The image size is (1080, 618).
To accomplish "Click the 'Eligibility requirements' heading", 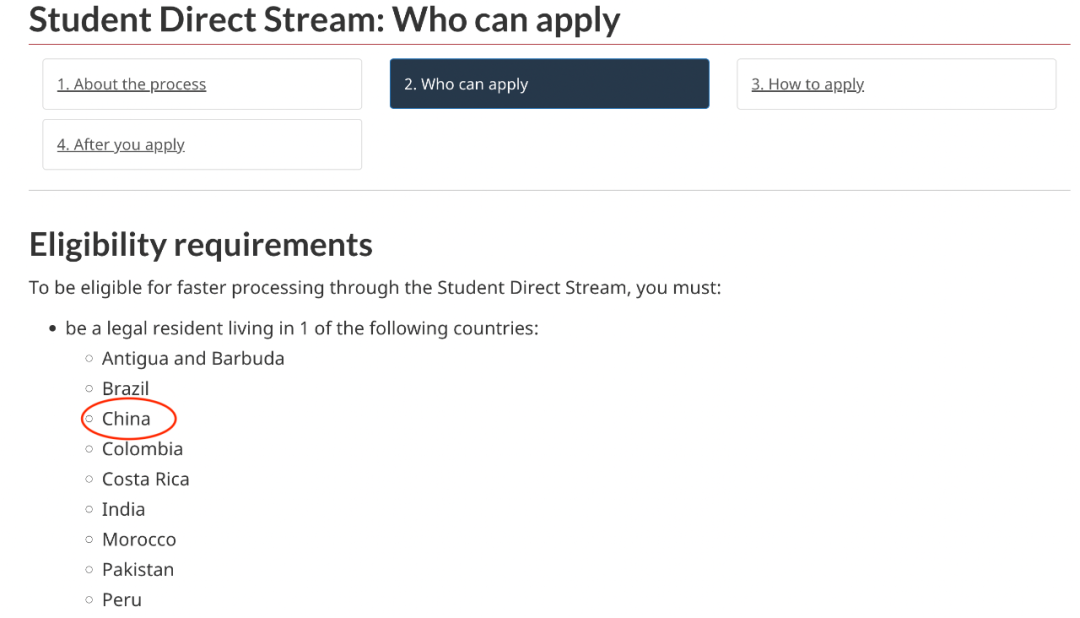I will (200, 244).
